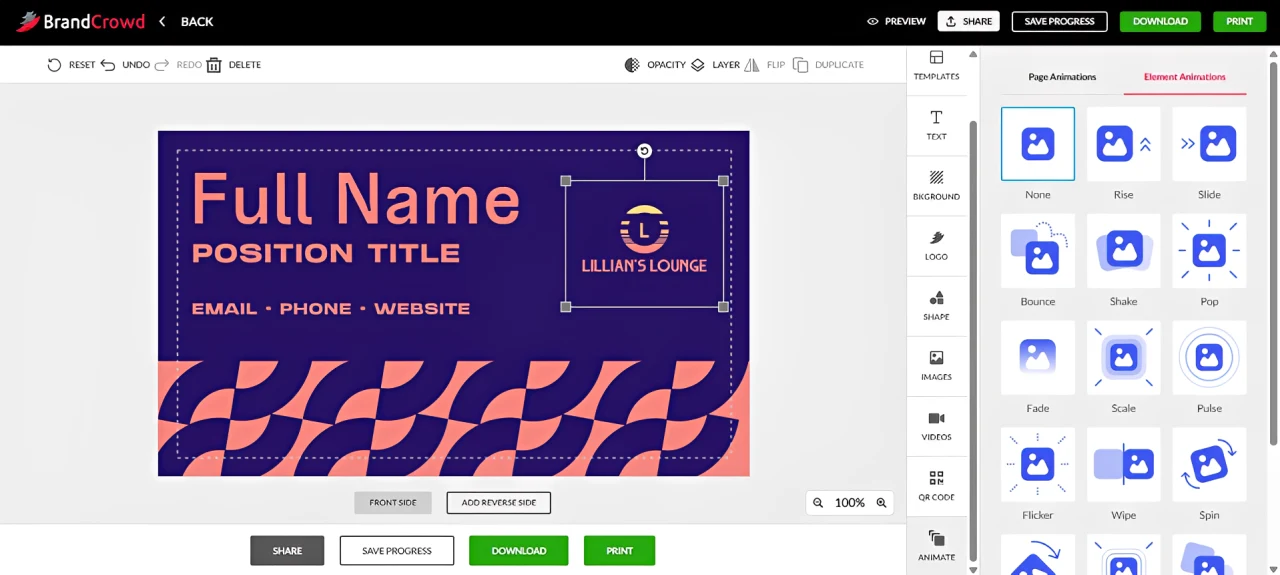Switch to the Element Animations tab

(x=1185, y=77)
